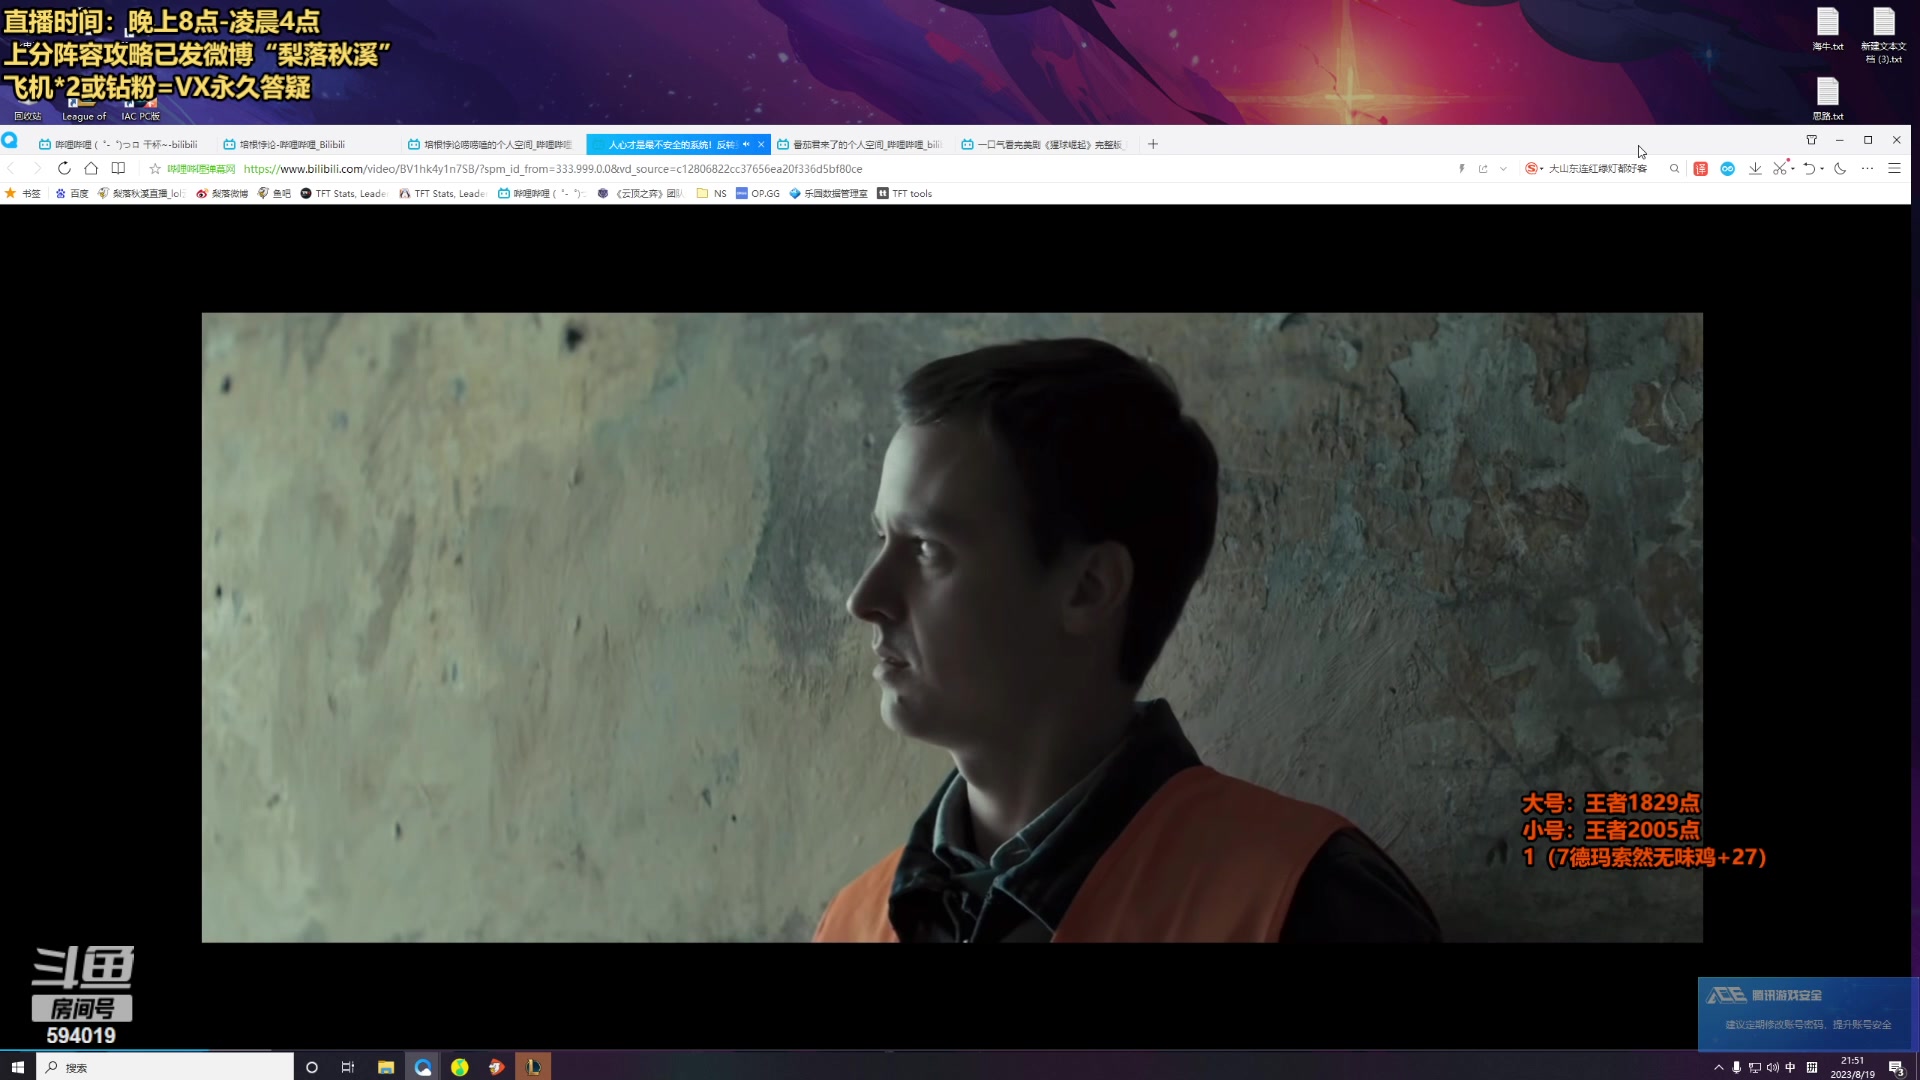Open the 百度 bookmark
This screenshot has height=1080, width=1920.
coord(72,193)
